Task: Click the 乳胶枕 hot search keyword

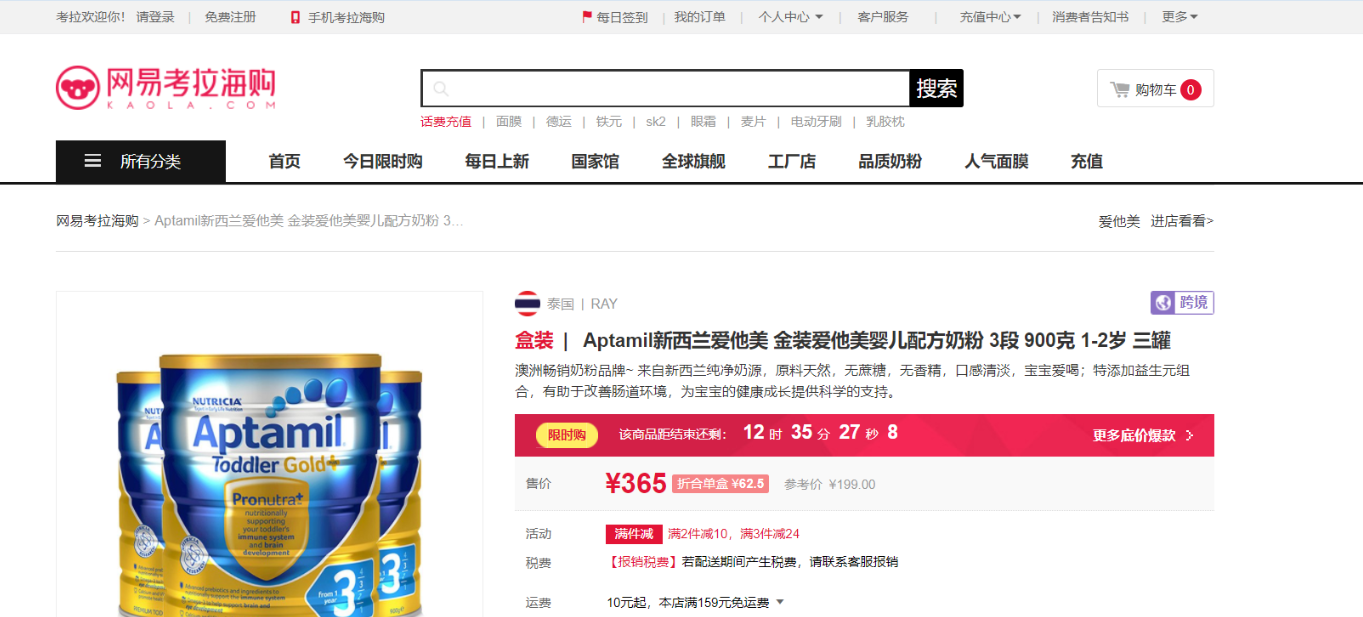Action: coord(885,122)
